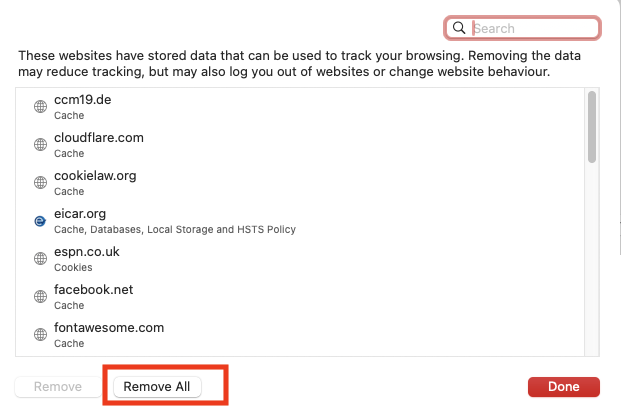621x416 pixels.
Task: Click the blue eicar.org favicon
Action: coord(40,221)
